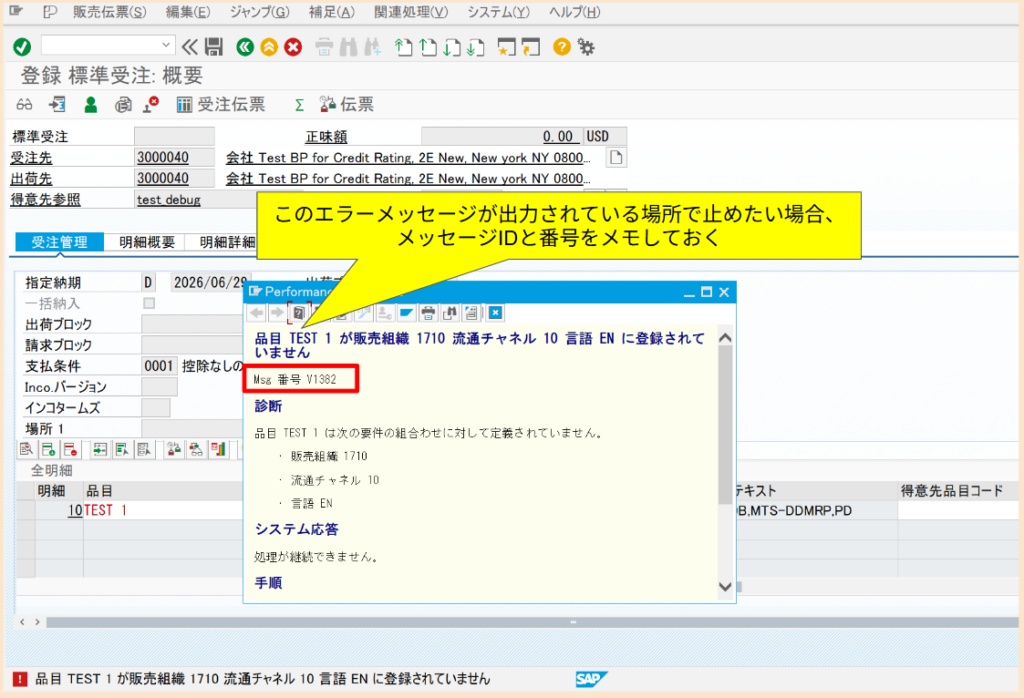
Task: Click the glasses Display icon
Action: (24, 104)
